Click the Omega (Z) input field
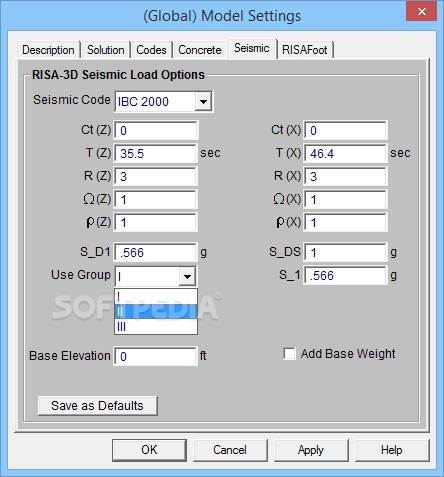Image resolution: width=444 pixels, height=477 pixels. [156, 199]
